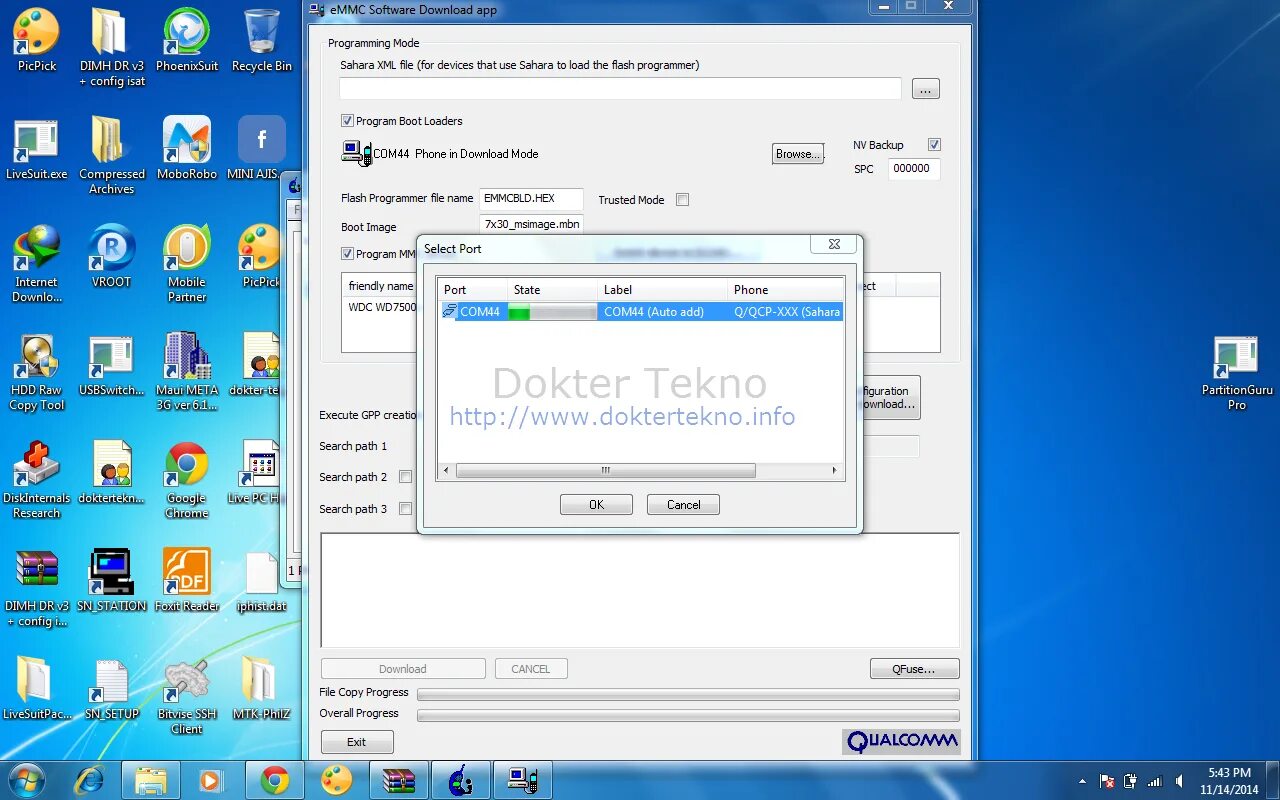Viewport: 1280px width, 800px height.
Task: Launch Internet Download Manager shortcut
Action: 37,264
